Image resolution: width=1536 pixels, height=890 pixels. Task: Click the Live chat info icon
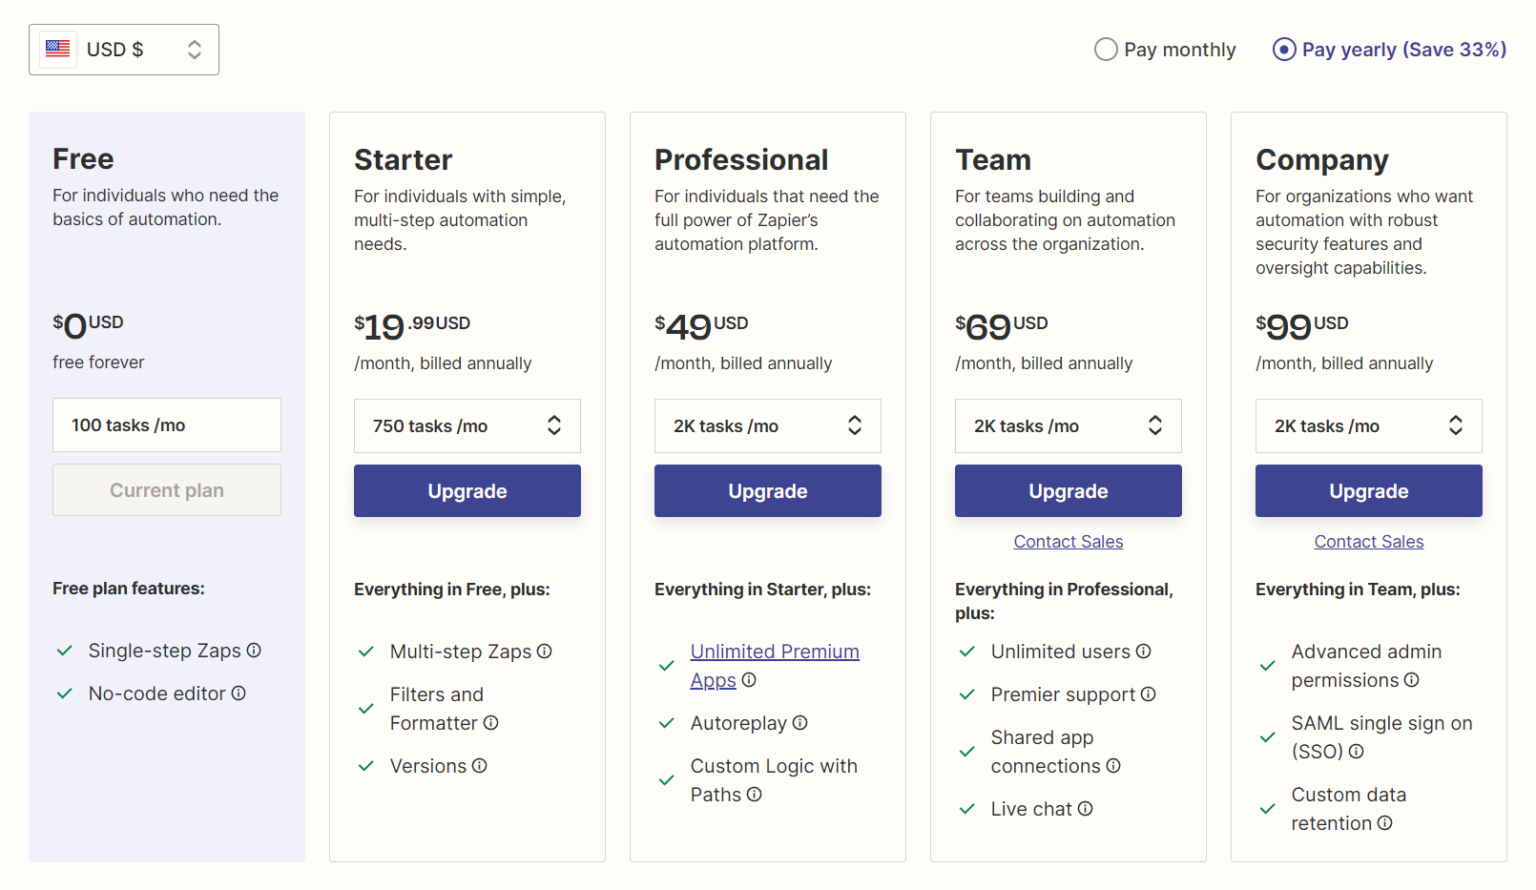(1087, 808)
